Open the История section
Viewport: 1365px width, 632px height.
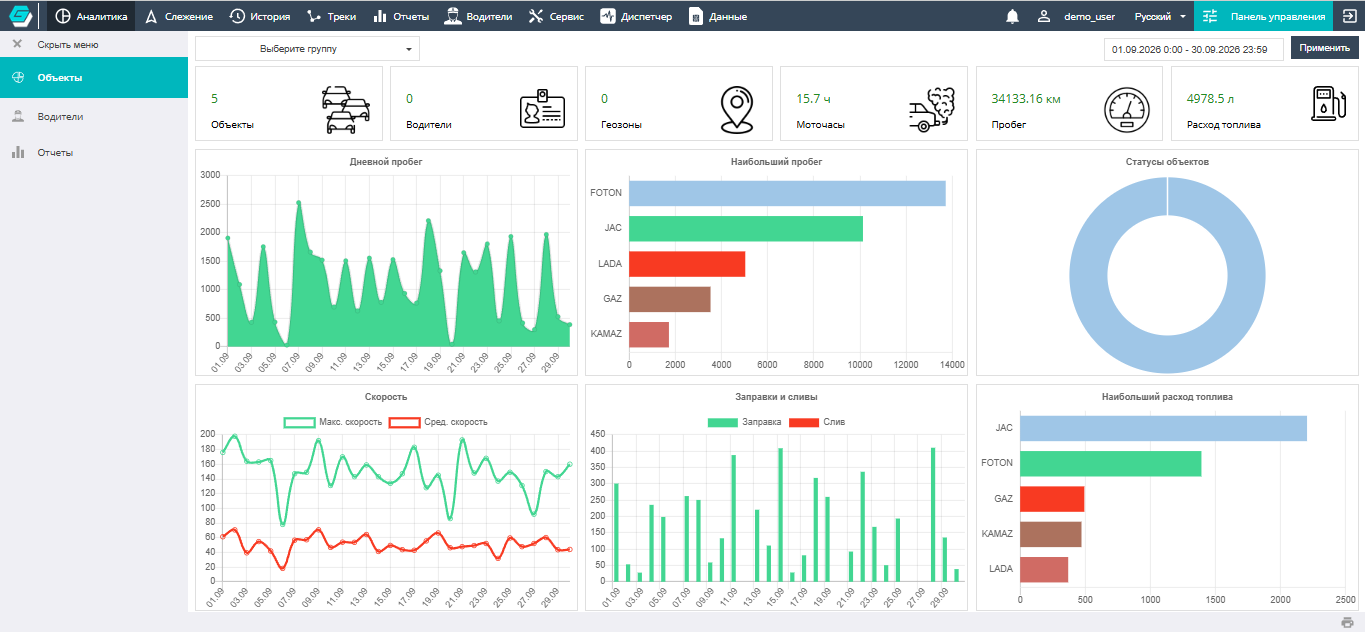[260, 16]
